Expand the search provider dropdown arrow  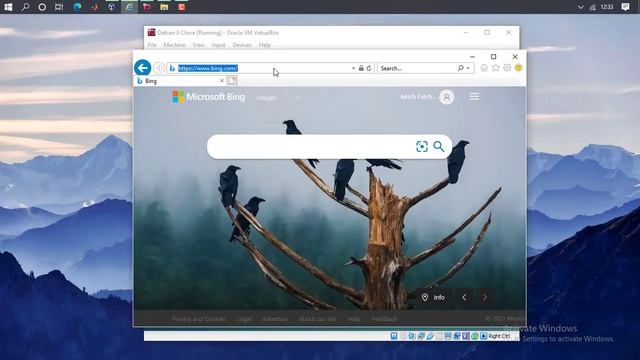point(468,68)
